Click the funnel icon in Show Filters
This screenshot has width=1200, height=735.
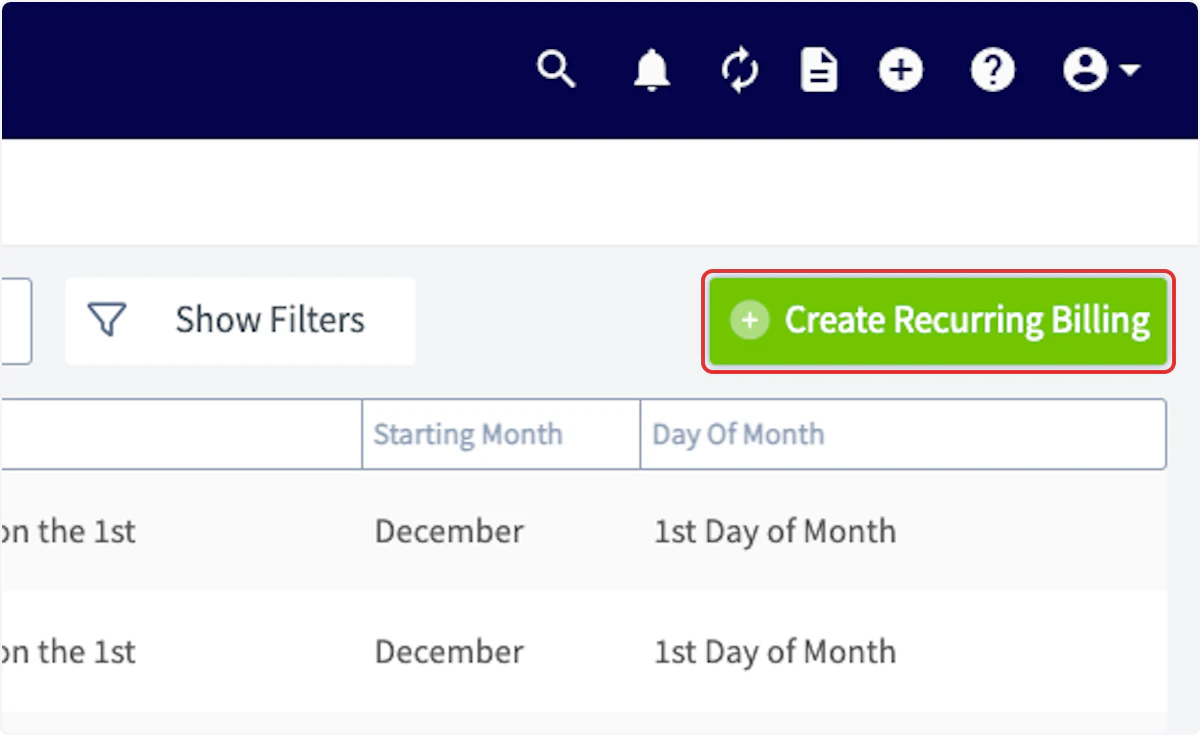coord(106,321)
